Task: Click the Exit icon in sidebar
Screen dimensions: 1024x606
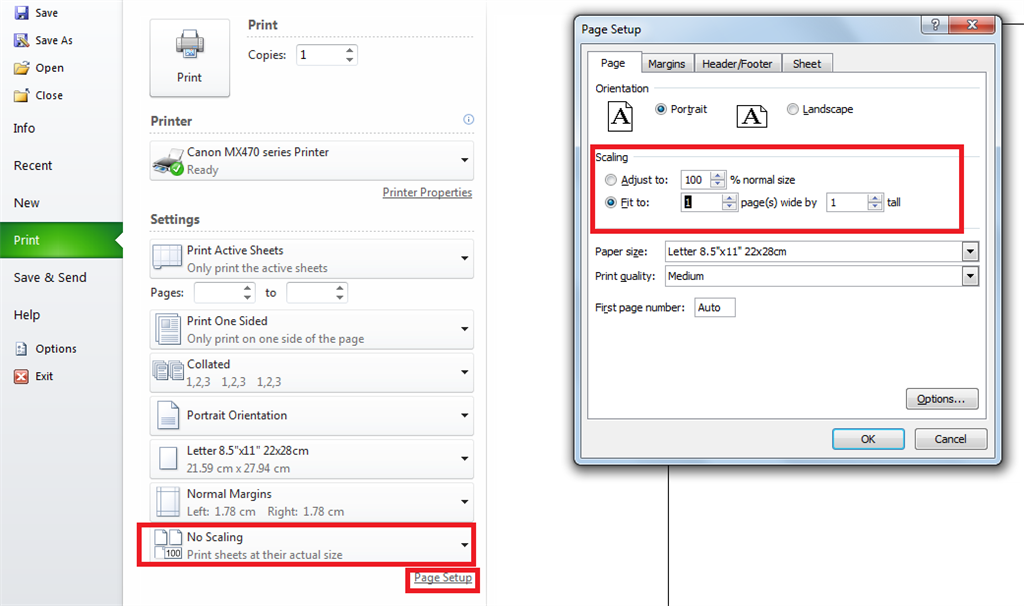Action: click(x=22, y=376)
